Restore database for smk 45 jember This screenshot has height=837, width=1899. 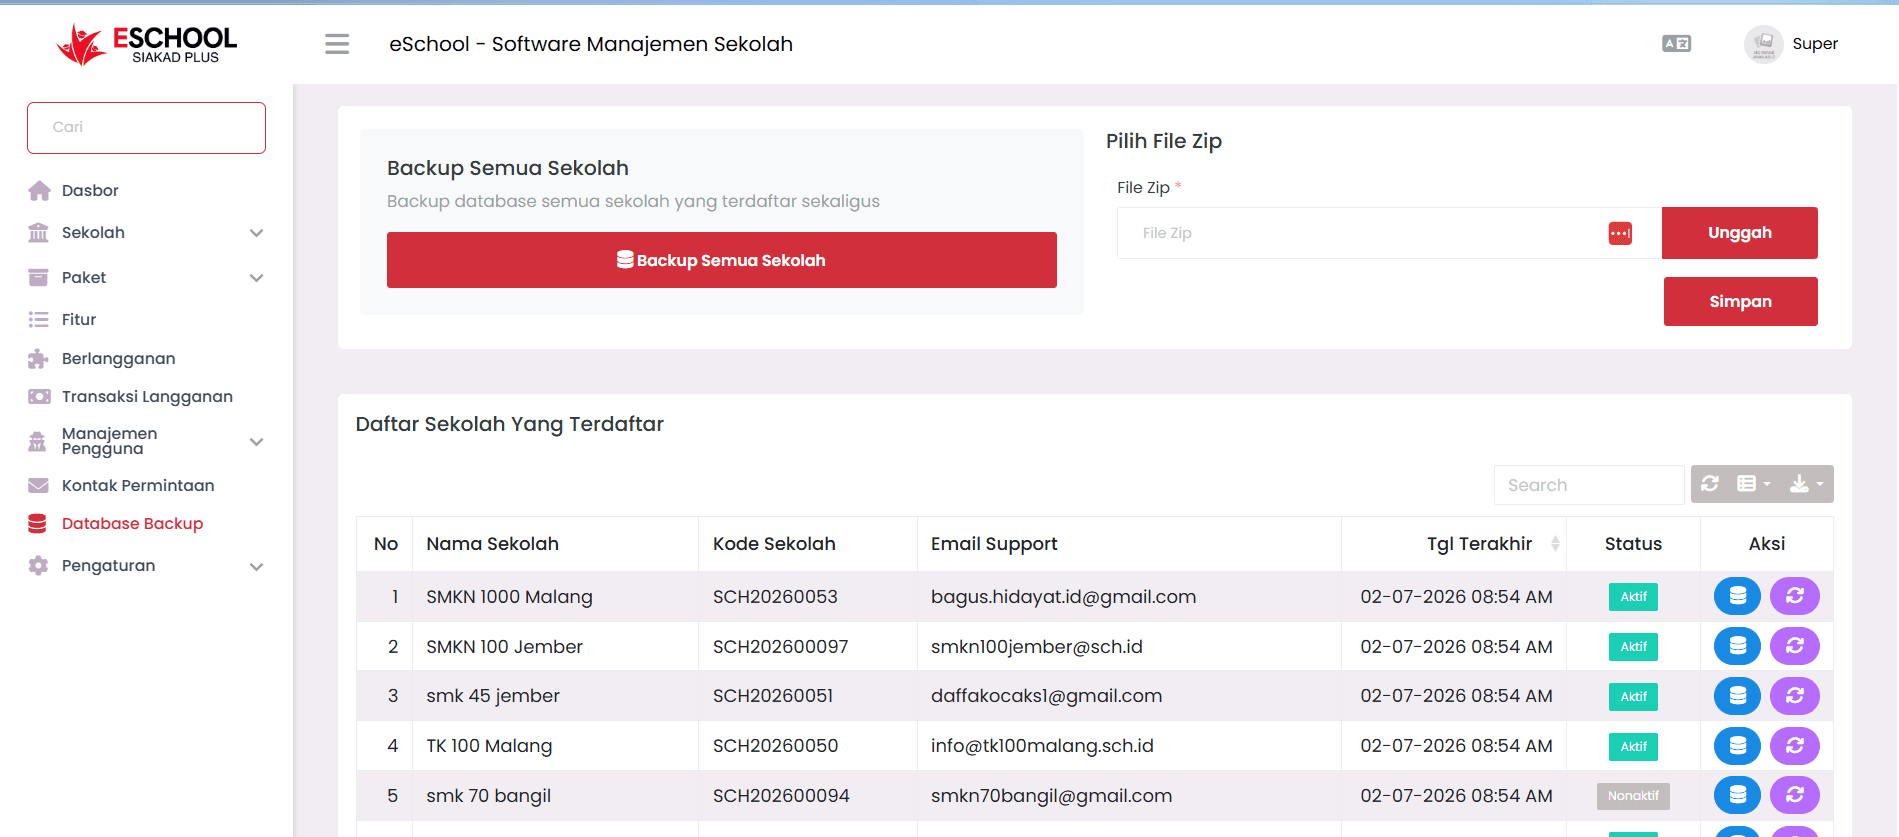[x=1795, y=696]
